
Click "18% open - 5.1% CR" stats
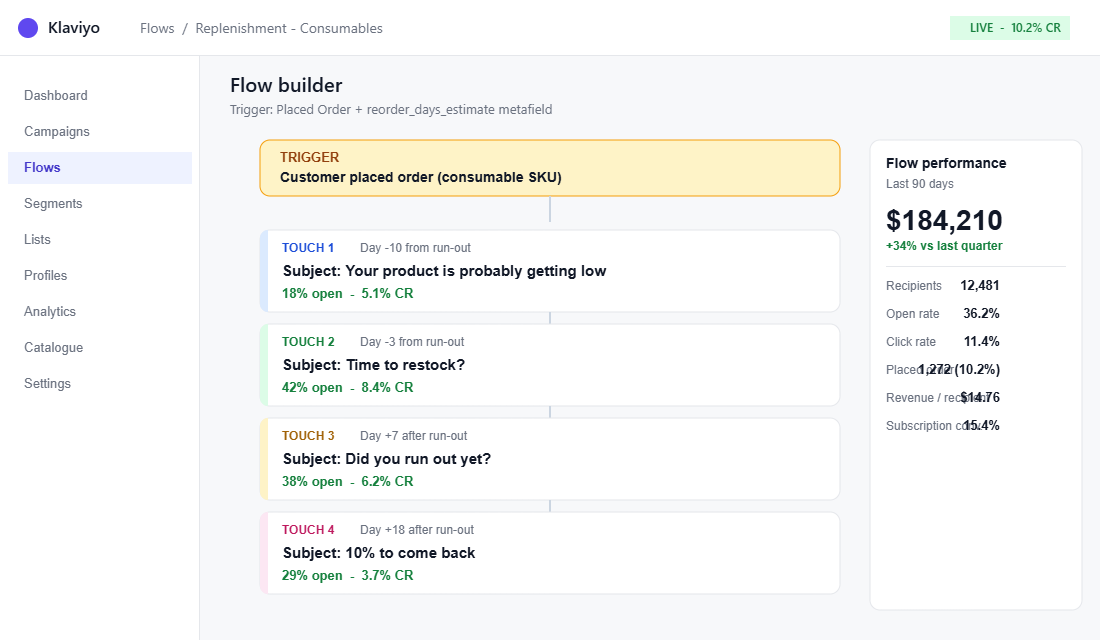(347, 293)
